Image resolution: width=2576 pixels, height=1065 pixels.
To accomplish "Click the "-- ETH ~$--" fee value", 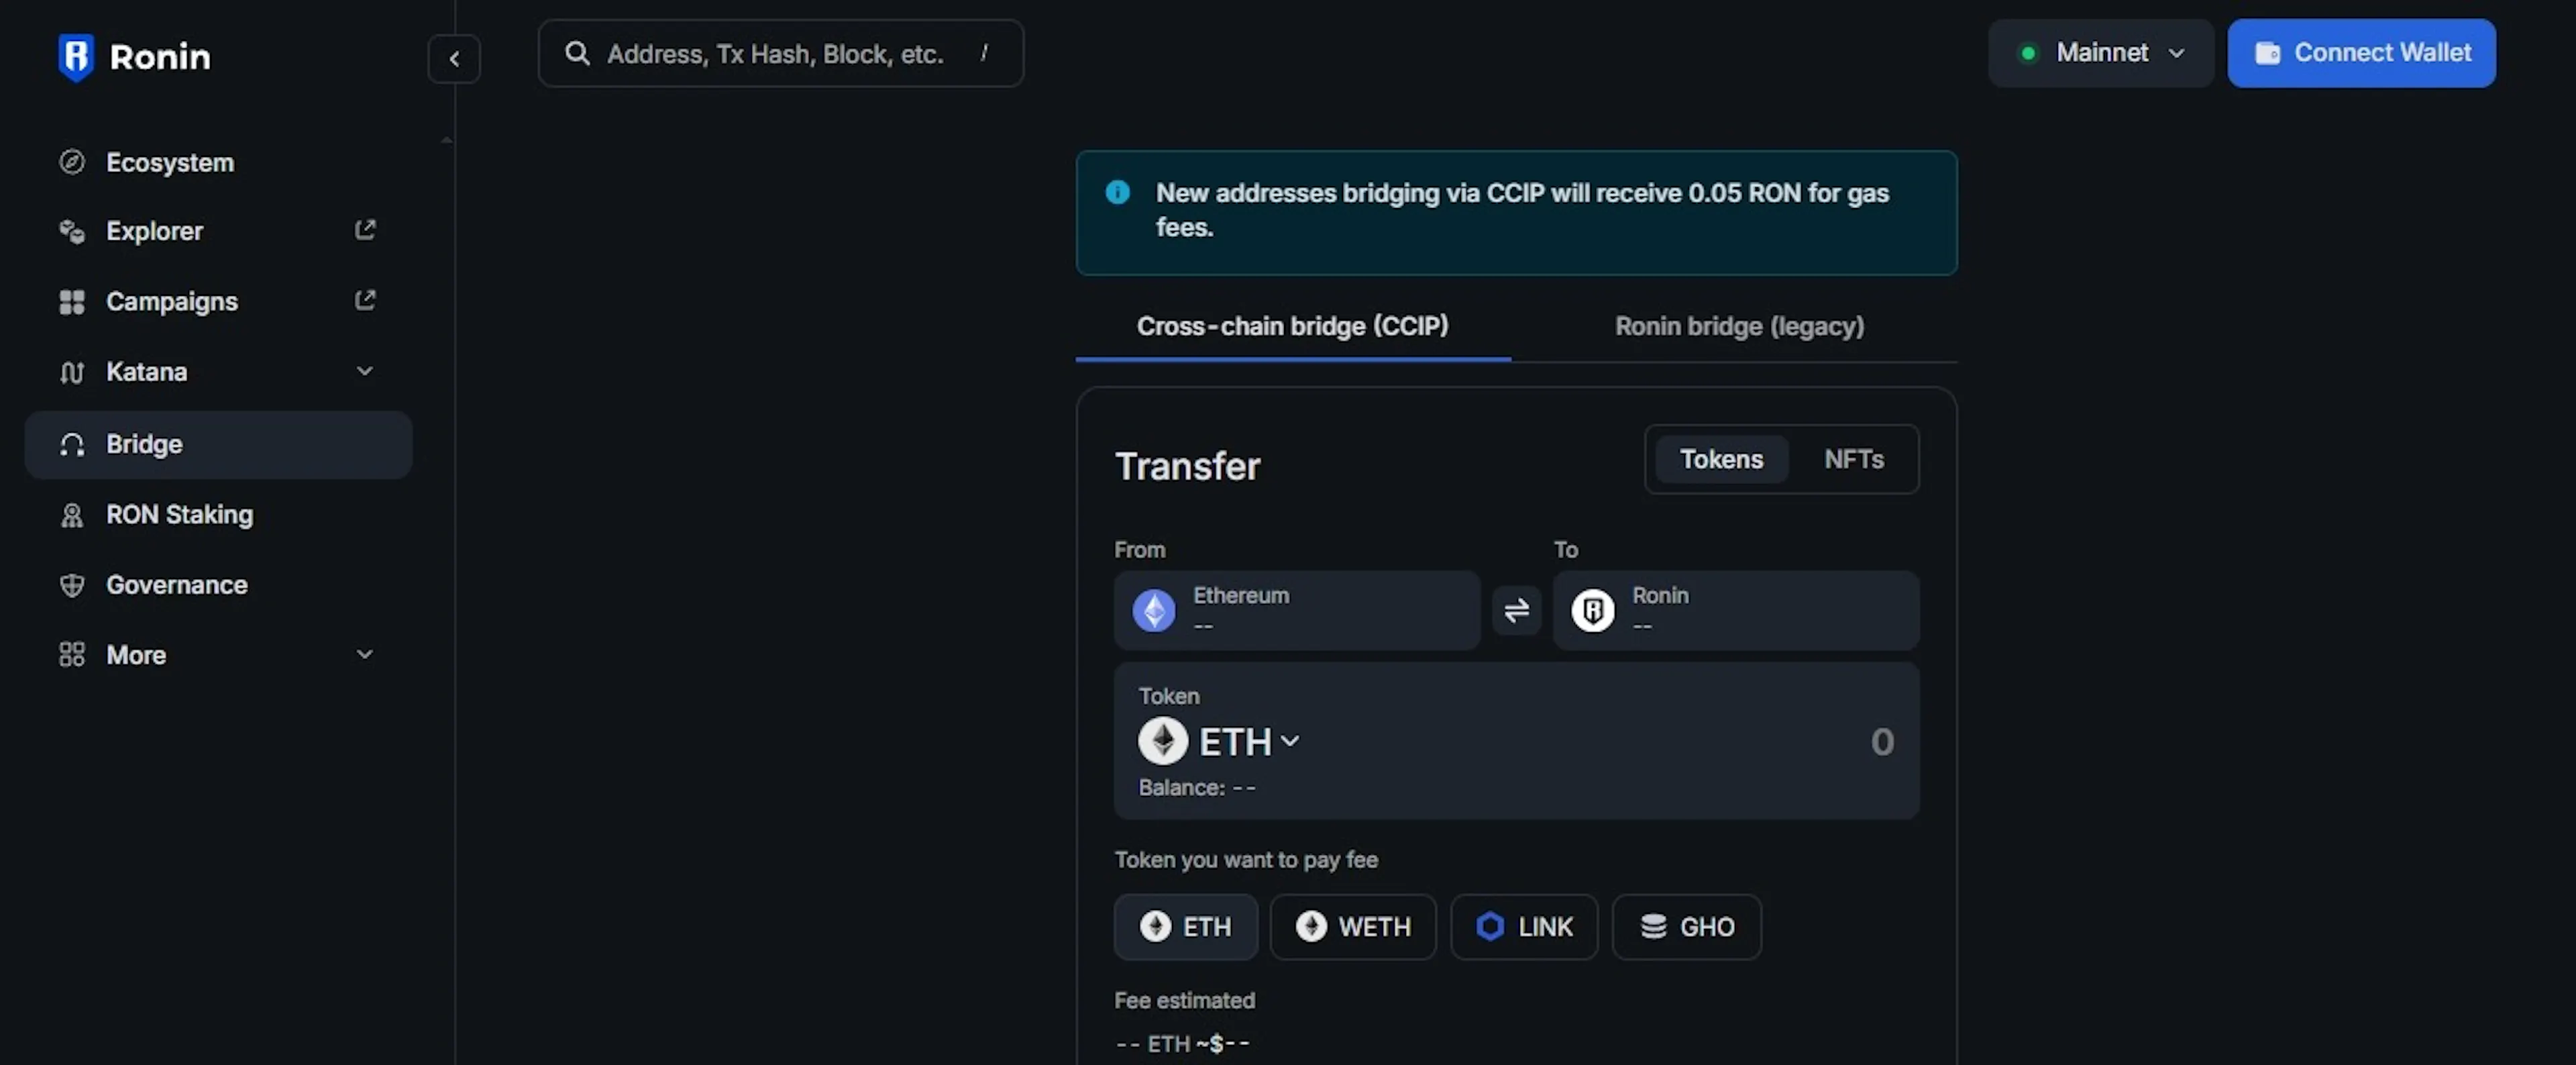I will click(1182, 1043).
